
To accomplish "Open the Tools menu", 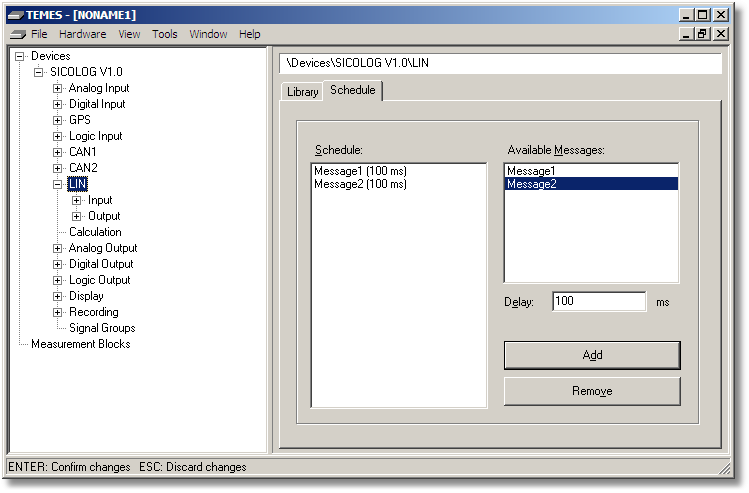I will (x=165, y=34).
